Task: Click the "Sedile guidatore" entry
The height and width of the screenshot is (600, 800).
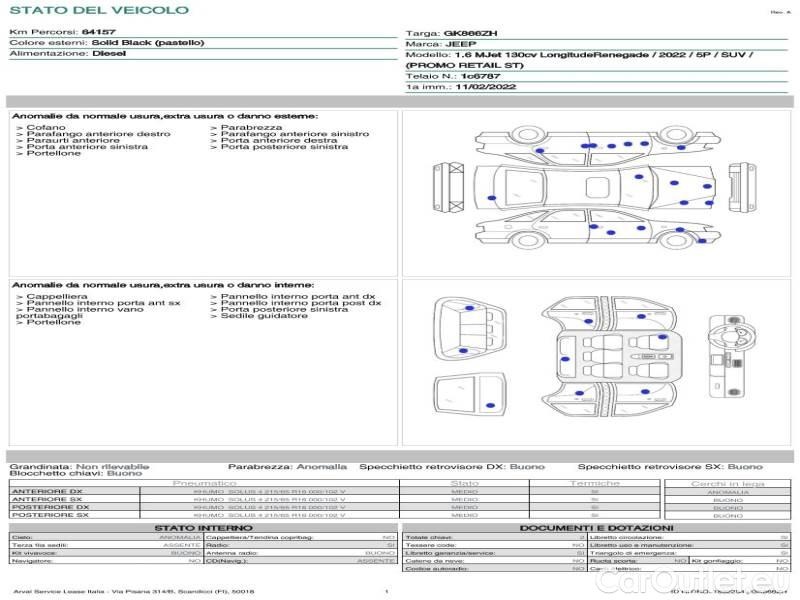Action: tap(259, 316)
